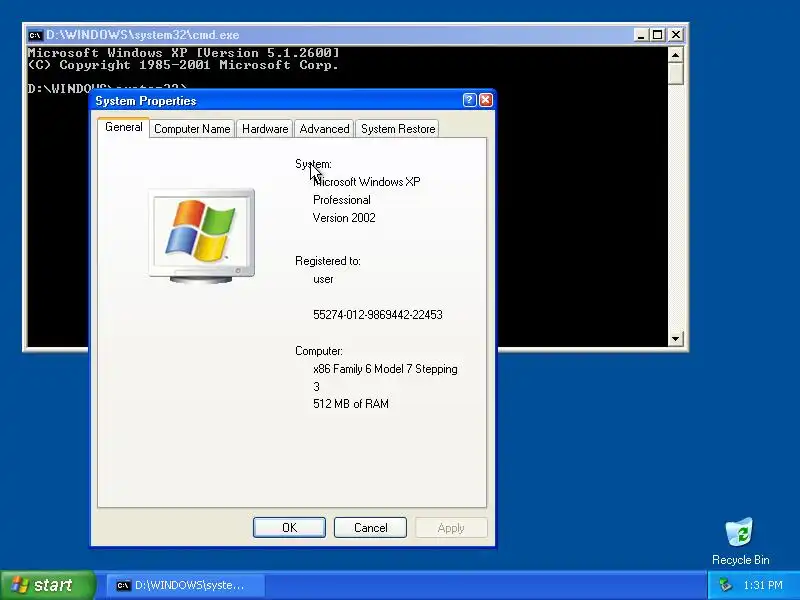Screen dimensions: 800x600
Task: Click the cmd window scrollbar thumb
Action: pos(675,73)
